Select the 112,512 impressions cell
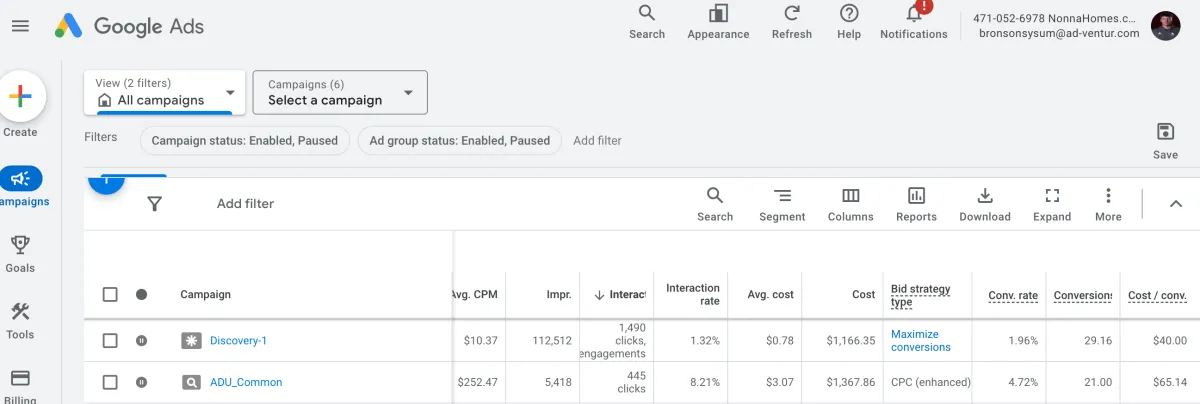This screenshot has height=404, width=1200. point(552,341)
